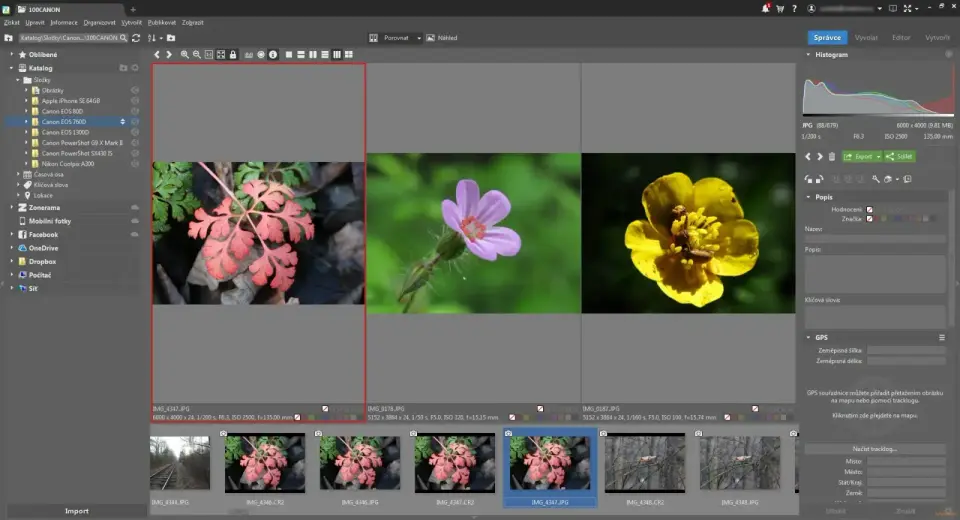Screen dimensions: 960x520
Task: Go to the next image arrow
Action: coord(169,54)
